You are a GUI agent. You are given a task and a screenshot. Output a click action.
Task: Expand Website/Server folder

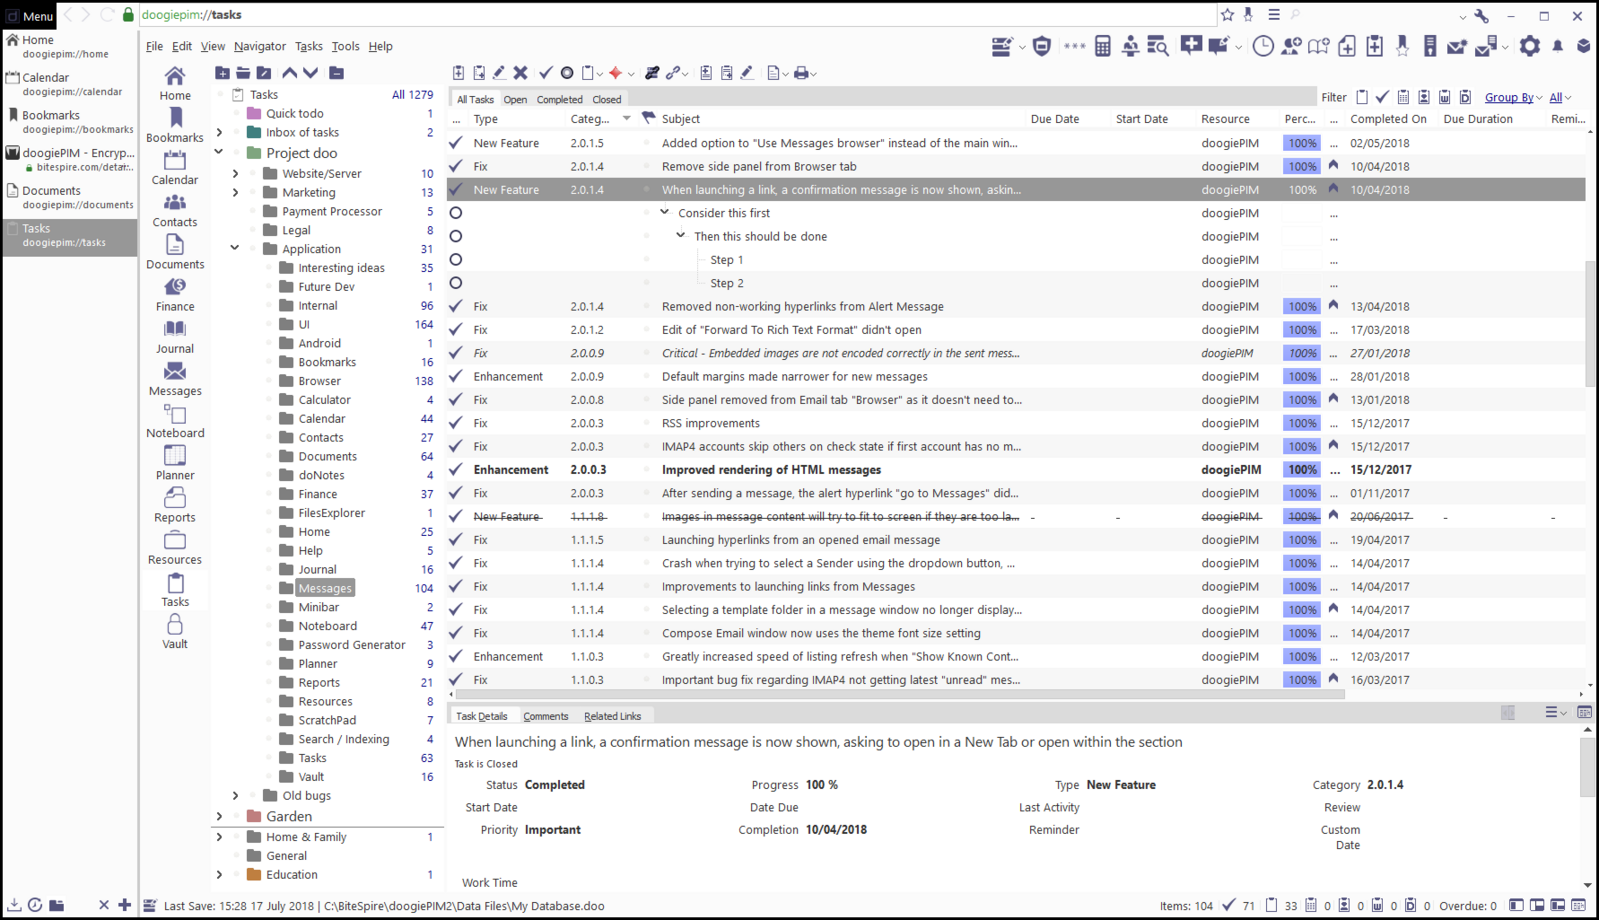[x=236, y=173]
